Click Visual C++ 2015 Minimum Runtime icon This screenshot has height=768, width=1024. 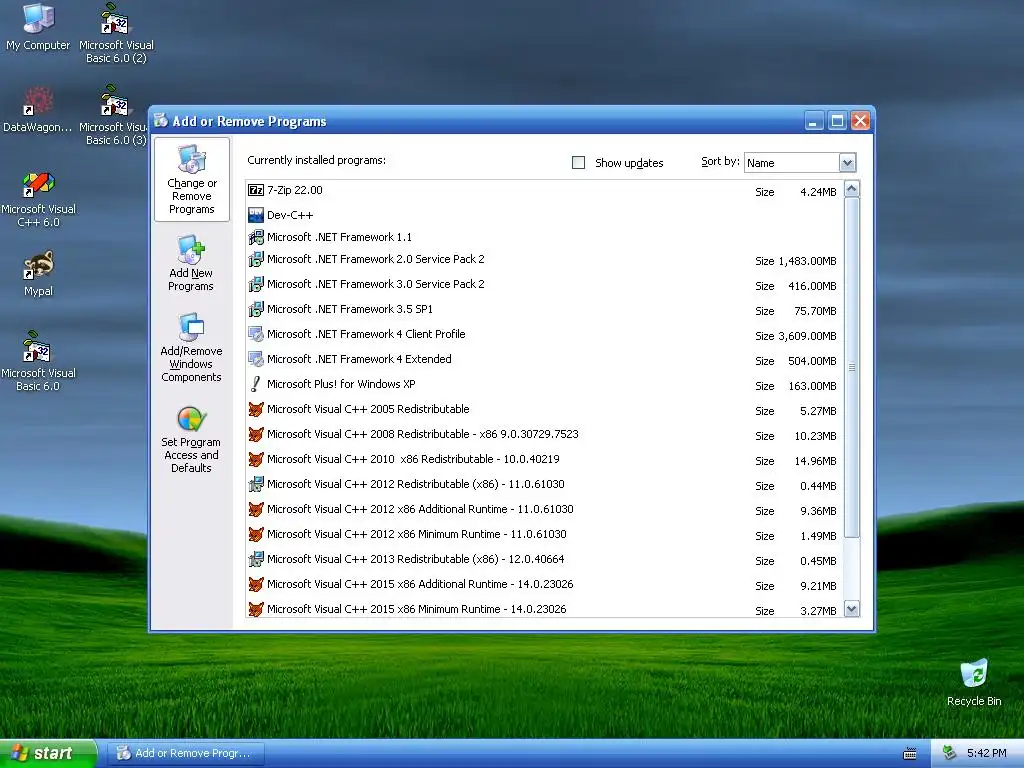pyautogui.click(x=256, y=609)
